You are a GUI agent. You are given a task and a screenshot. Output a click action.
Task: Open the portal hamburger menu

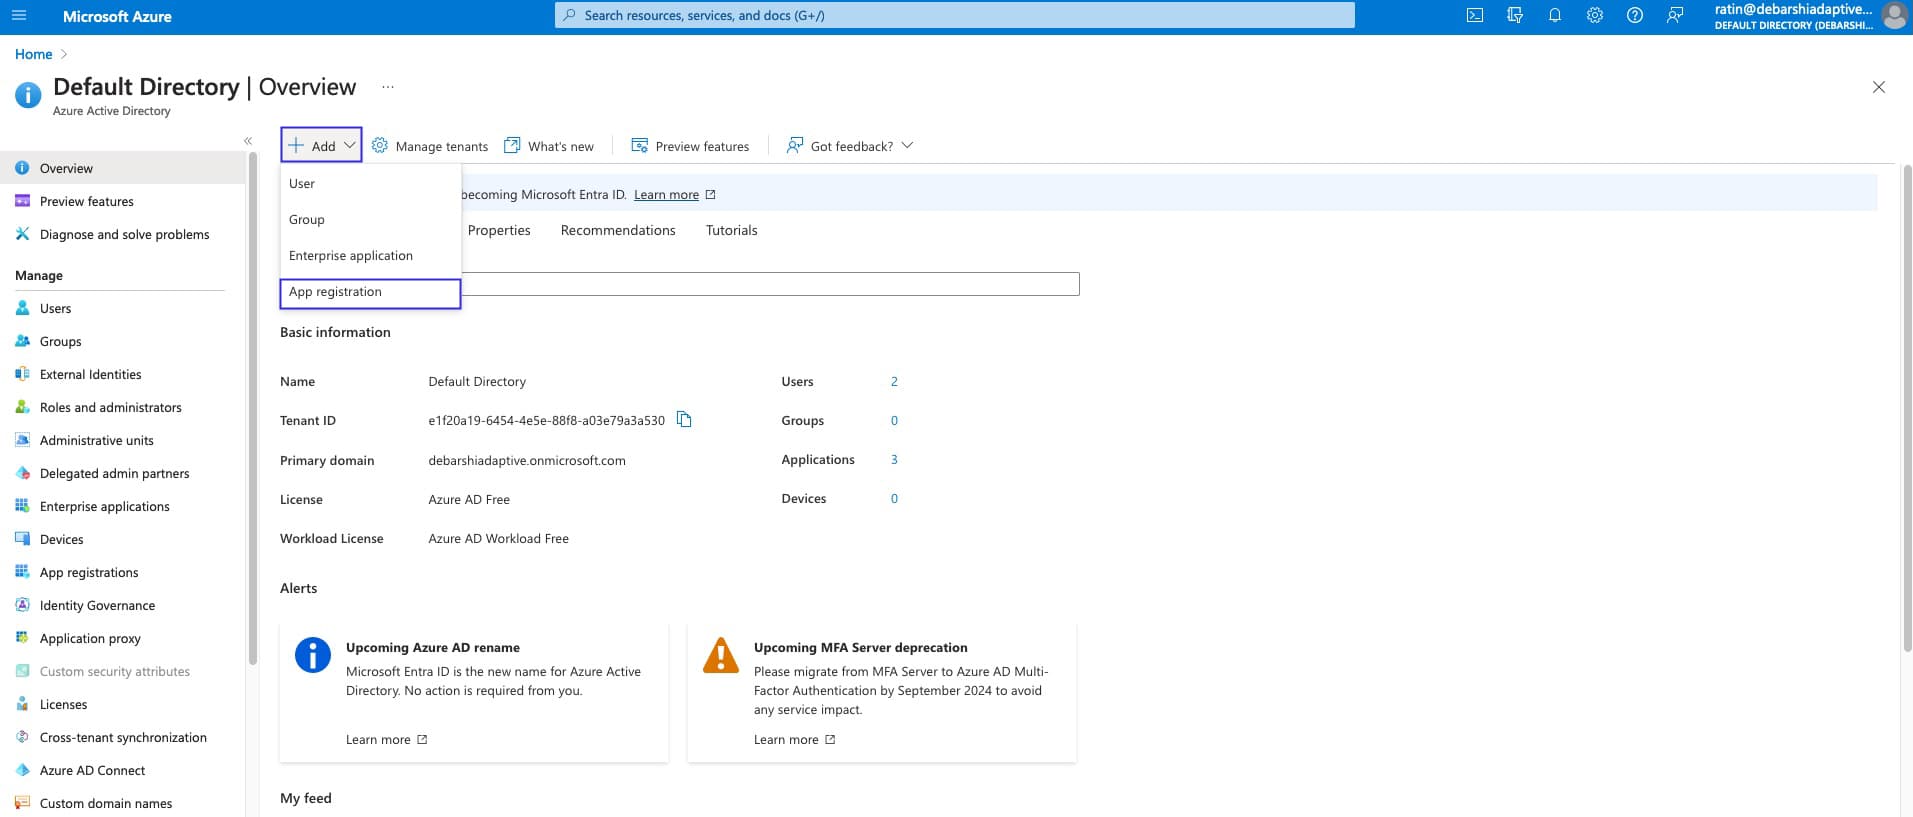click(x=19, y=16)
